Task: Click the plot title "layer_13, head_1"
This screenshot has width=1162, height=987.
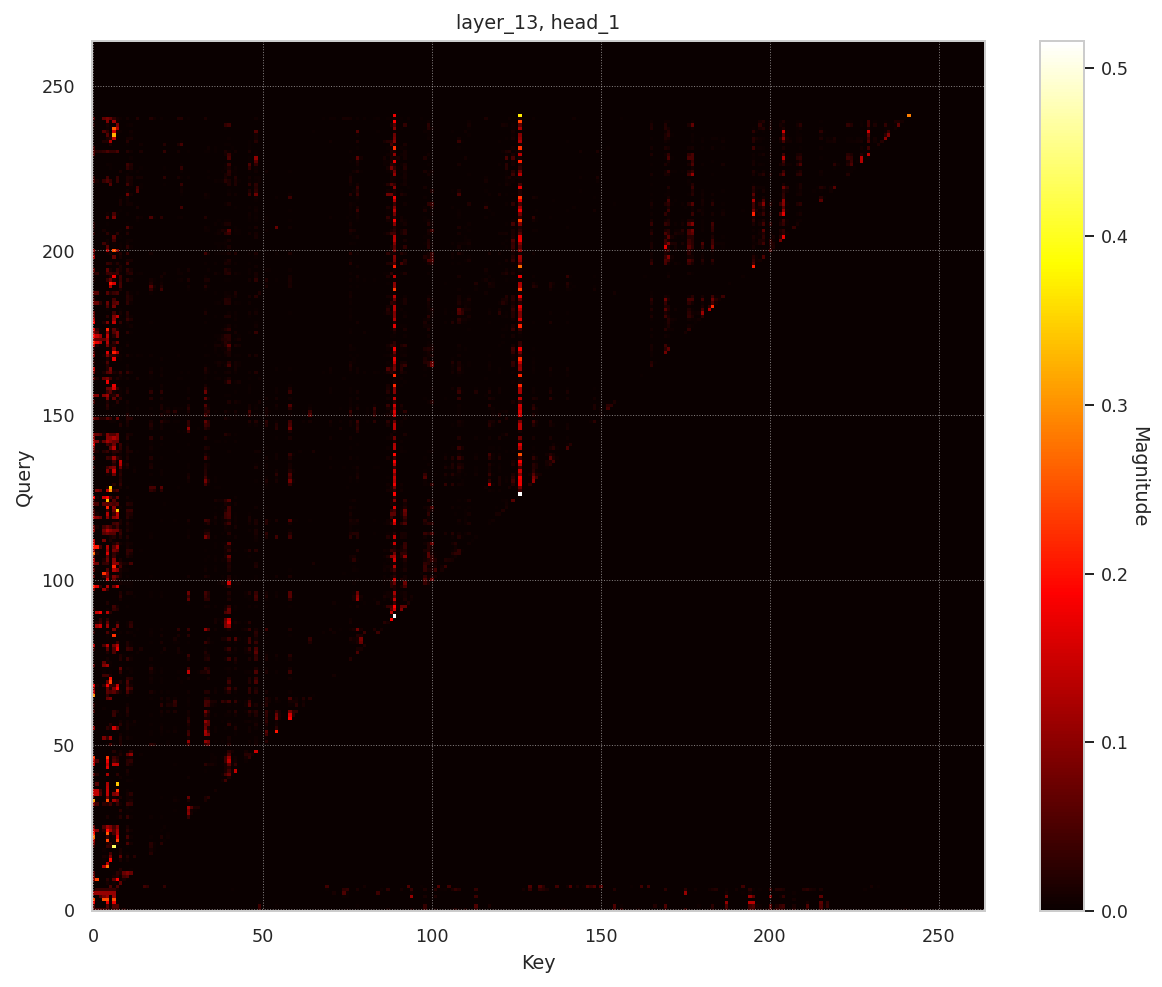Action: click(537, 22)
